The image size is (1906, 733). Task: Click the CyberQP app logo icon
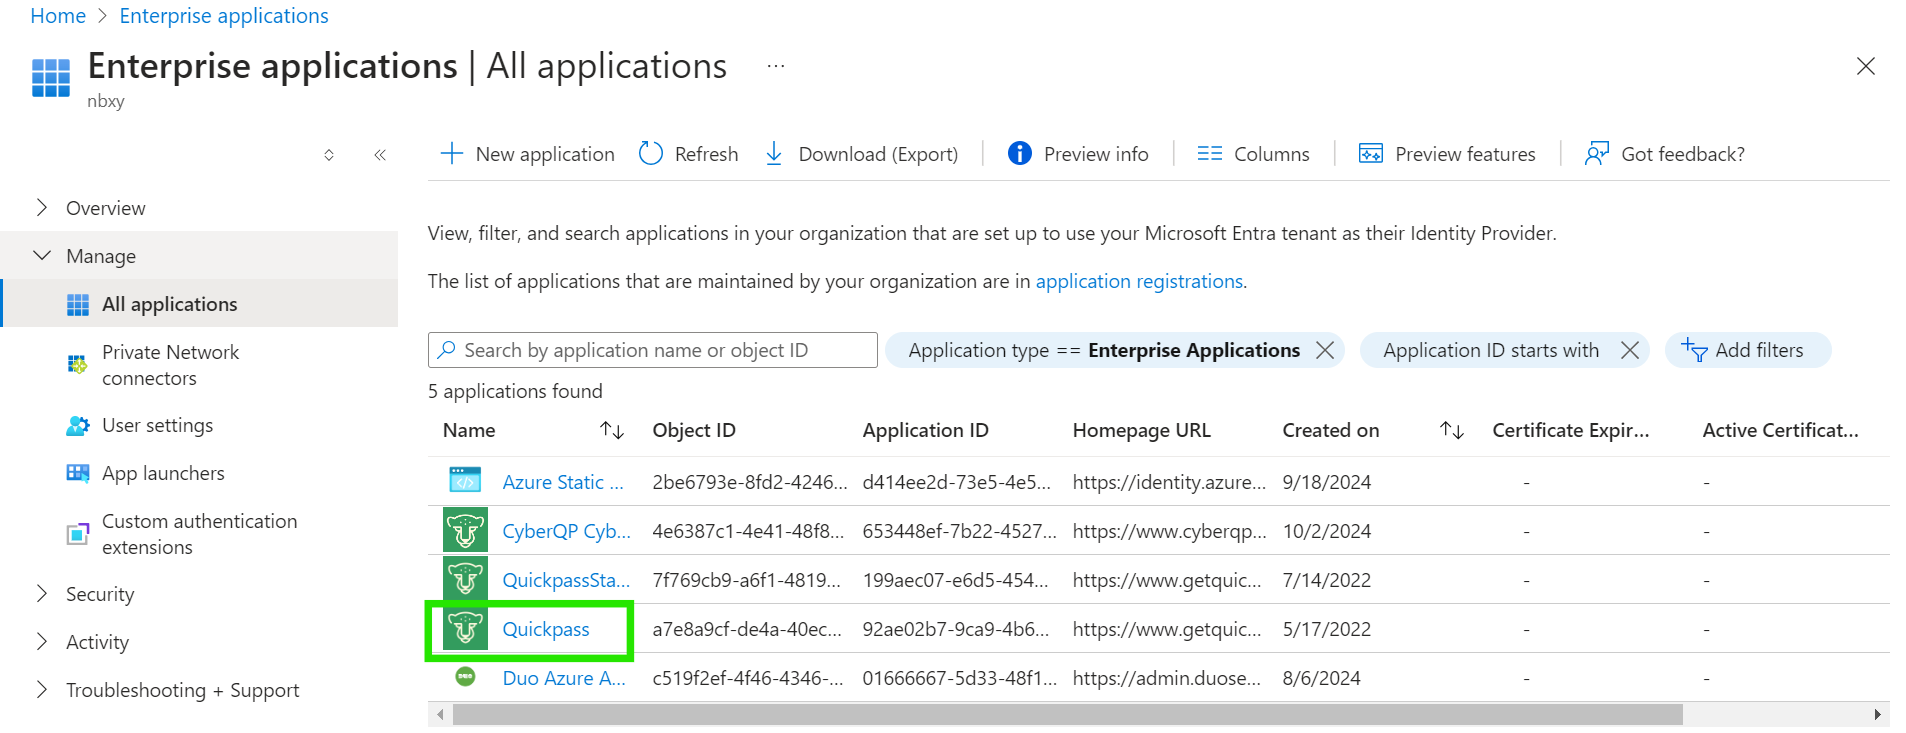pos(465,530)
